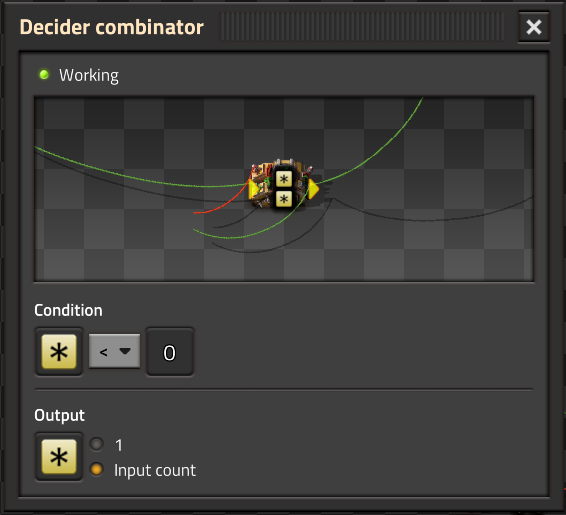Click the upper asterisk icon on combinator
Image resolution: width=566 pixels, height=515 pixels.
tap(284, 179)
